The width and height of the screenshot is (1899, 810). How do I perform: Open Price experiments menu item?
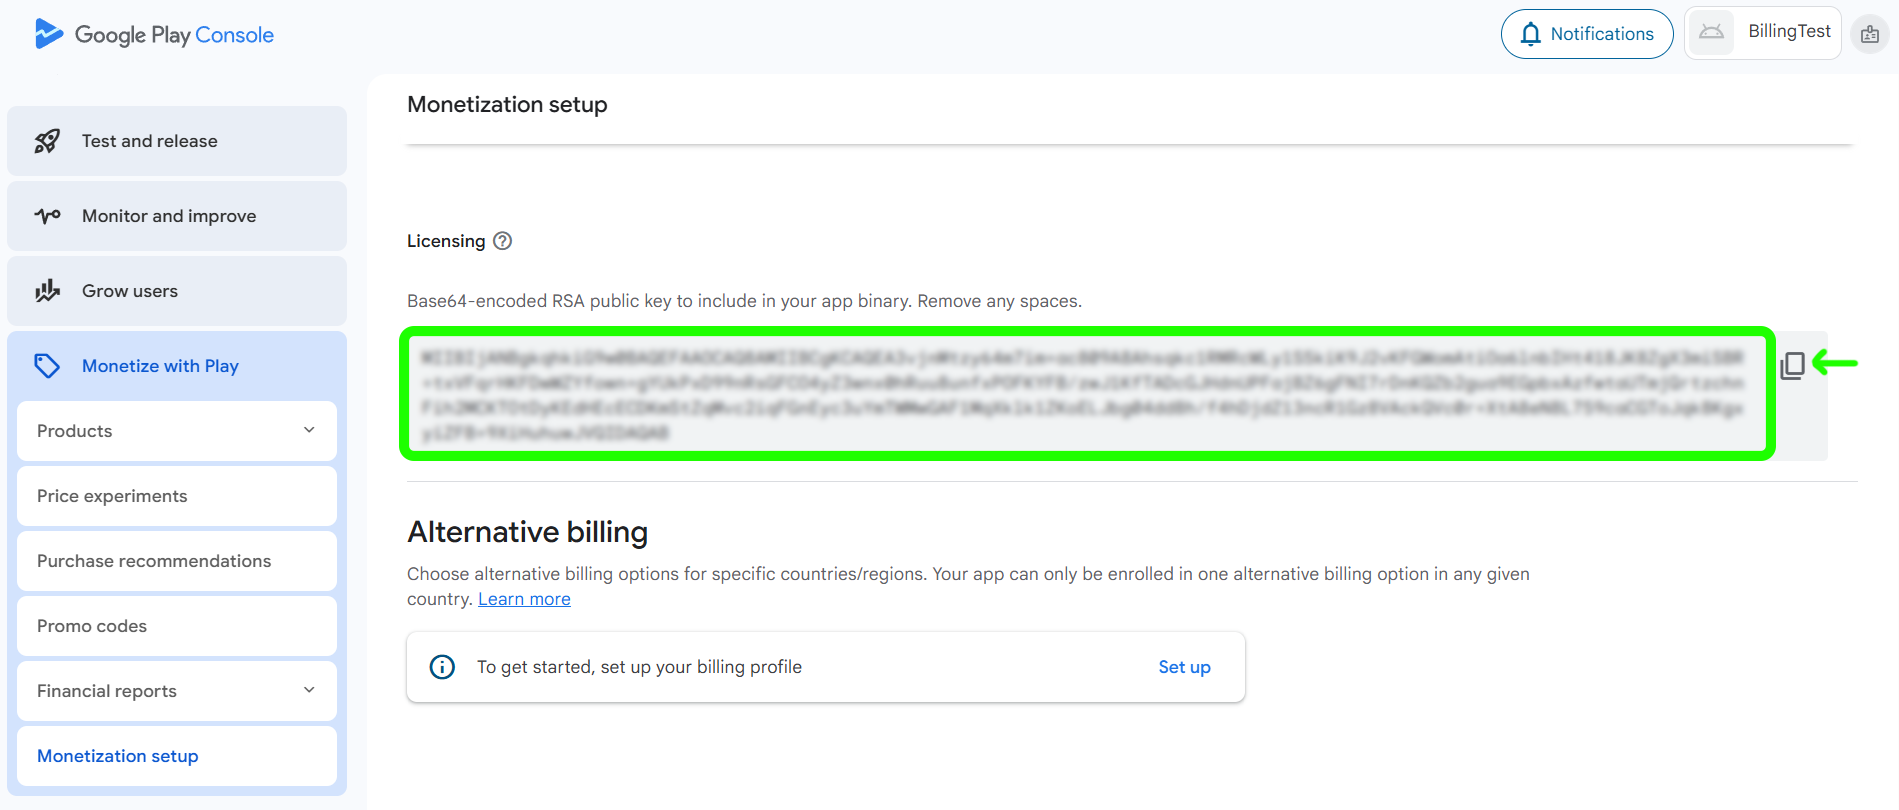112,496
